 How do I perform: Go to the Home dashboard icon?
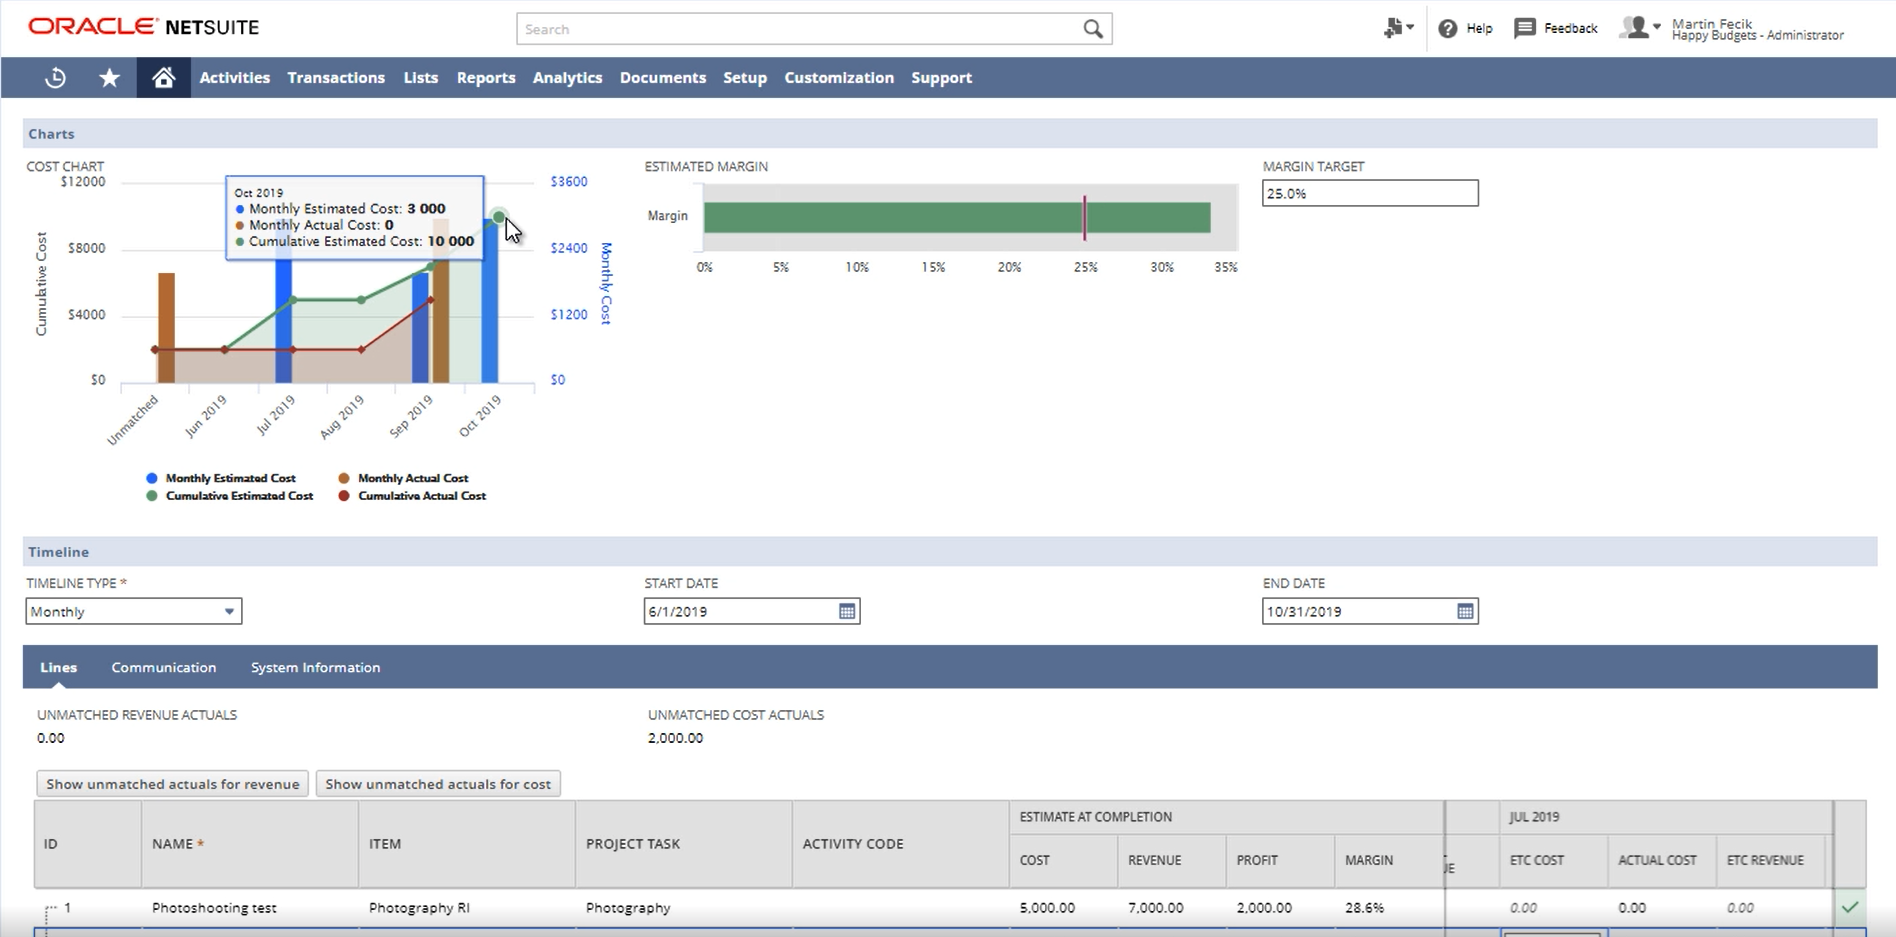tap(163, 78)
